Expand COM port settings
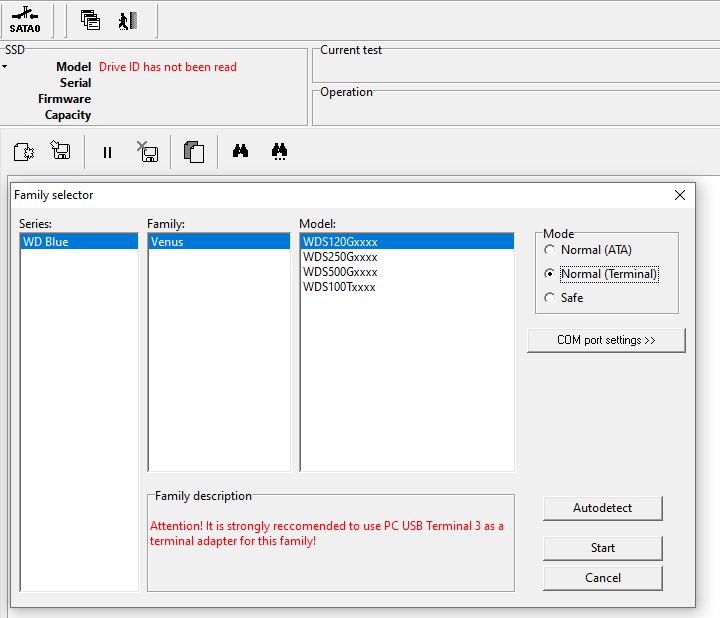The height and width of the screenshot is (618, 720). (606, 340)
